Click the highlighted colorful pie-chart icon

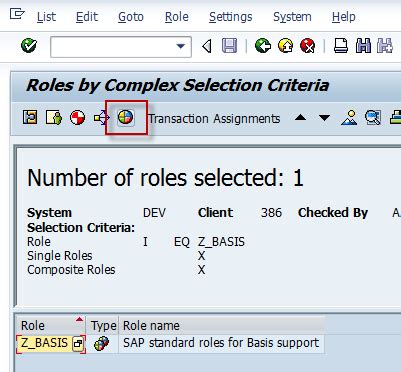(126, 118)
